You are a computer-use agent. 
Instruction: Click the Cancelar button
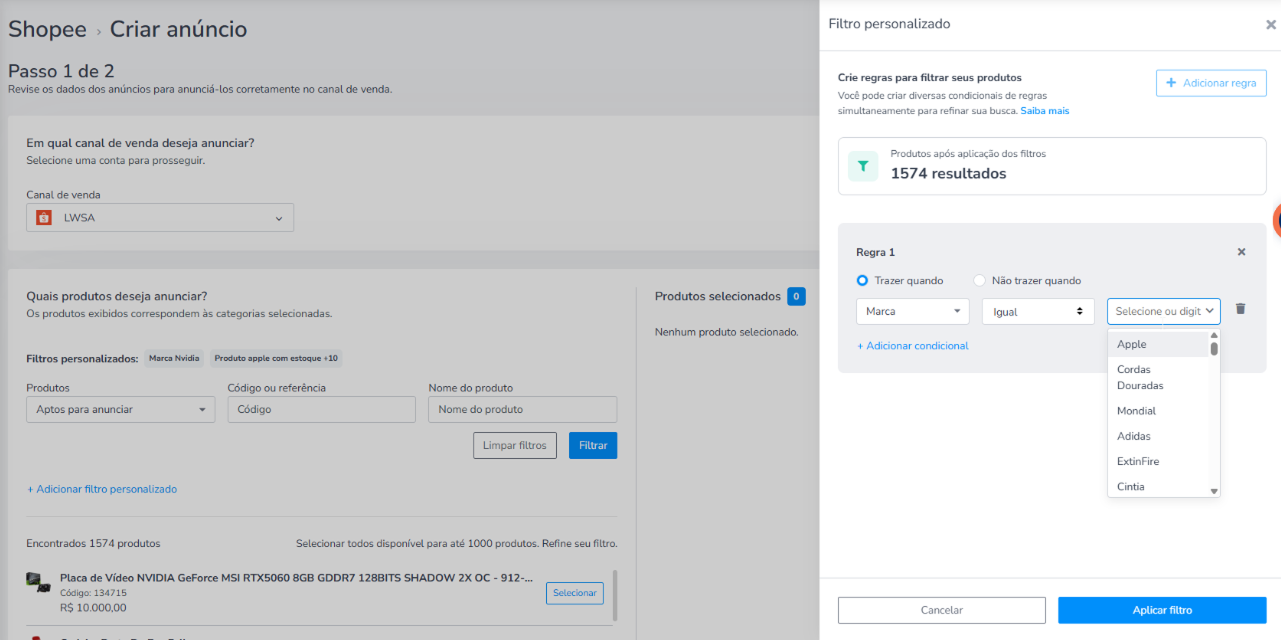point(941,610)
